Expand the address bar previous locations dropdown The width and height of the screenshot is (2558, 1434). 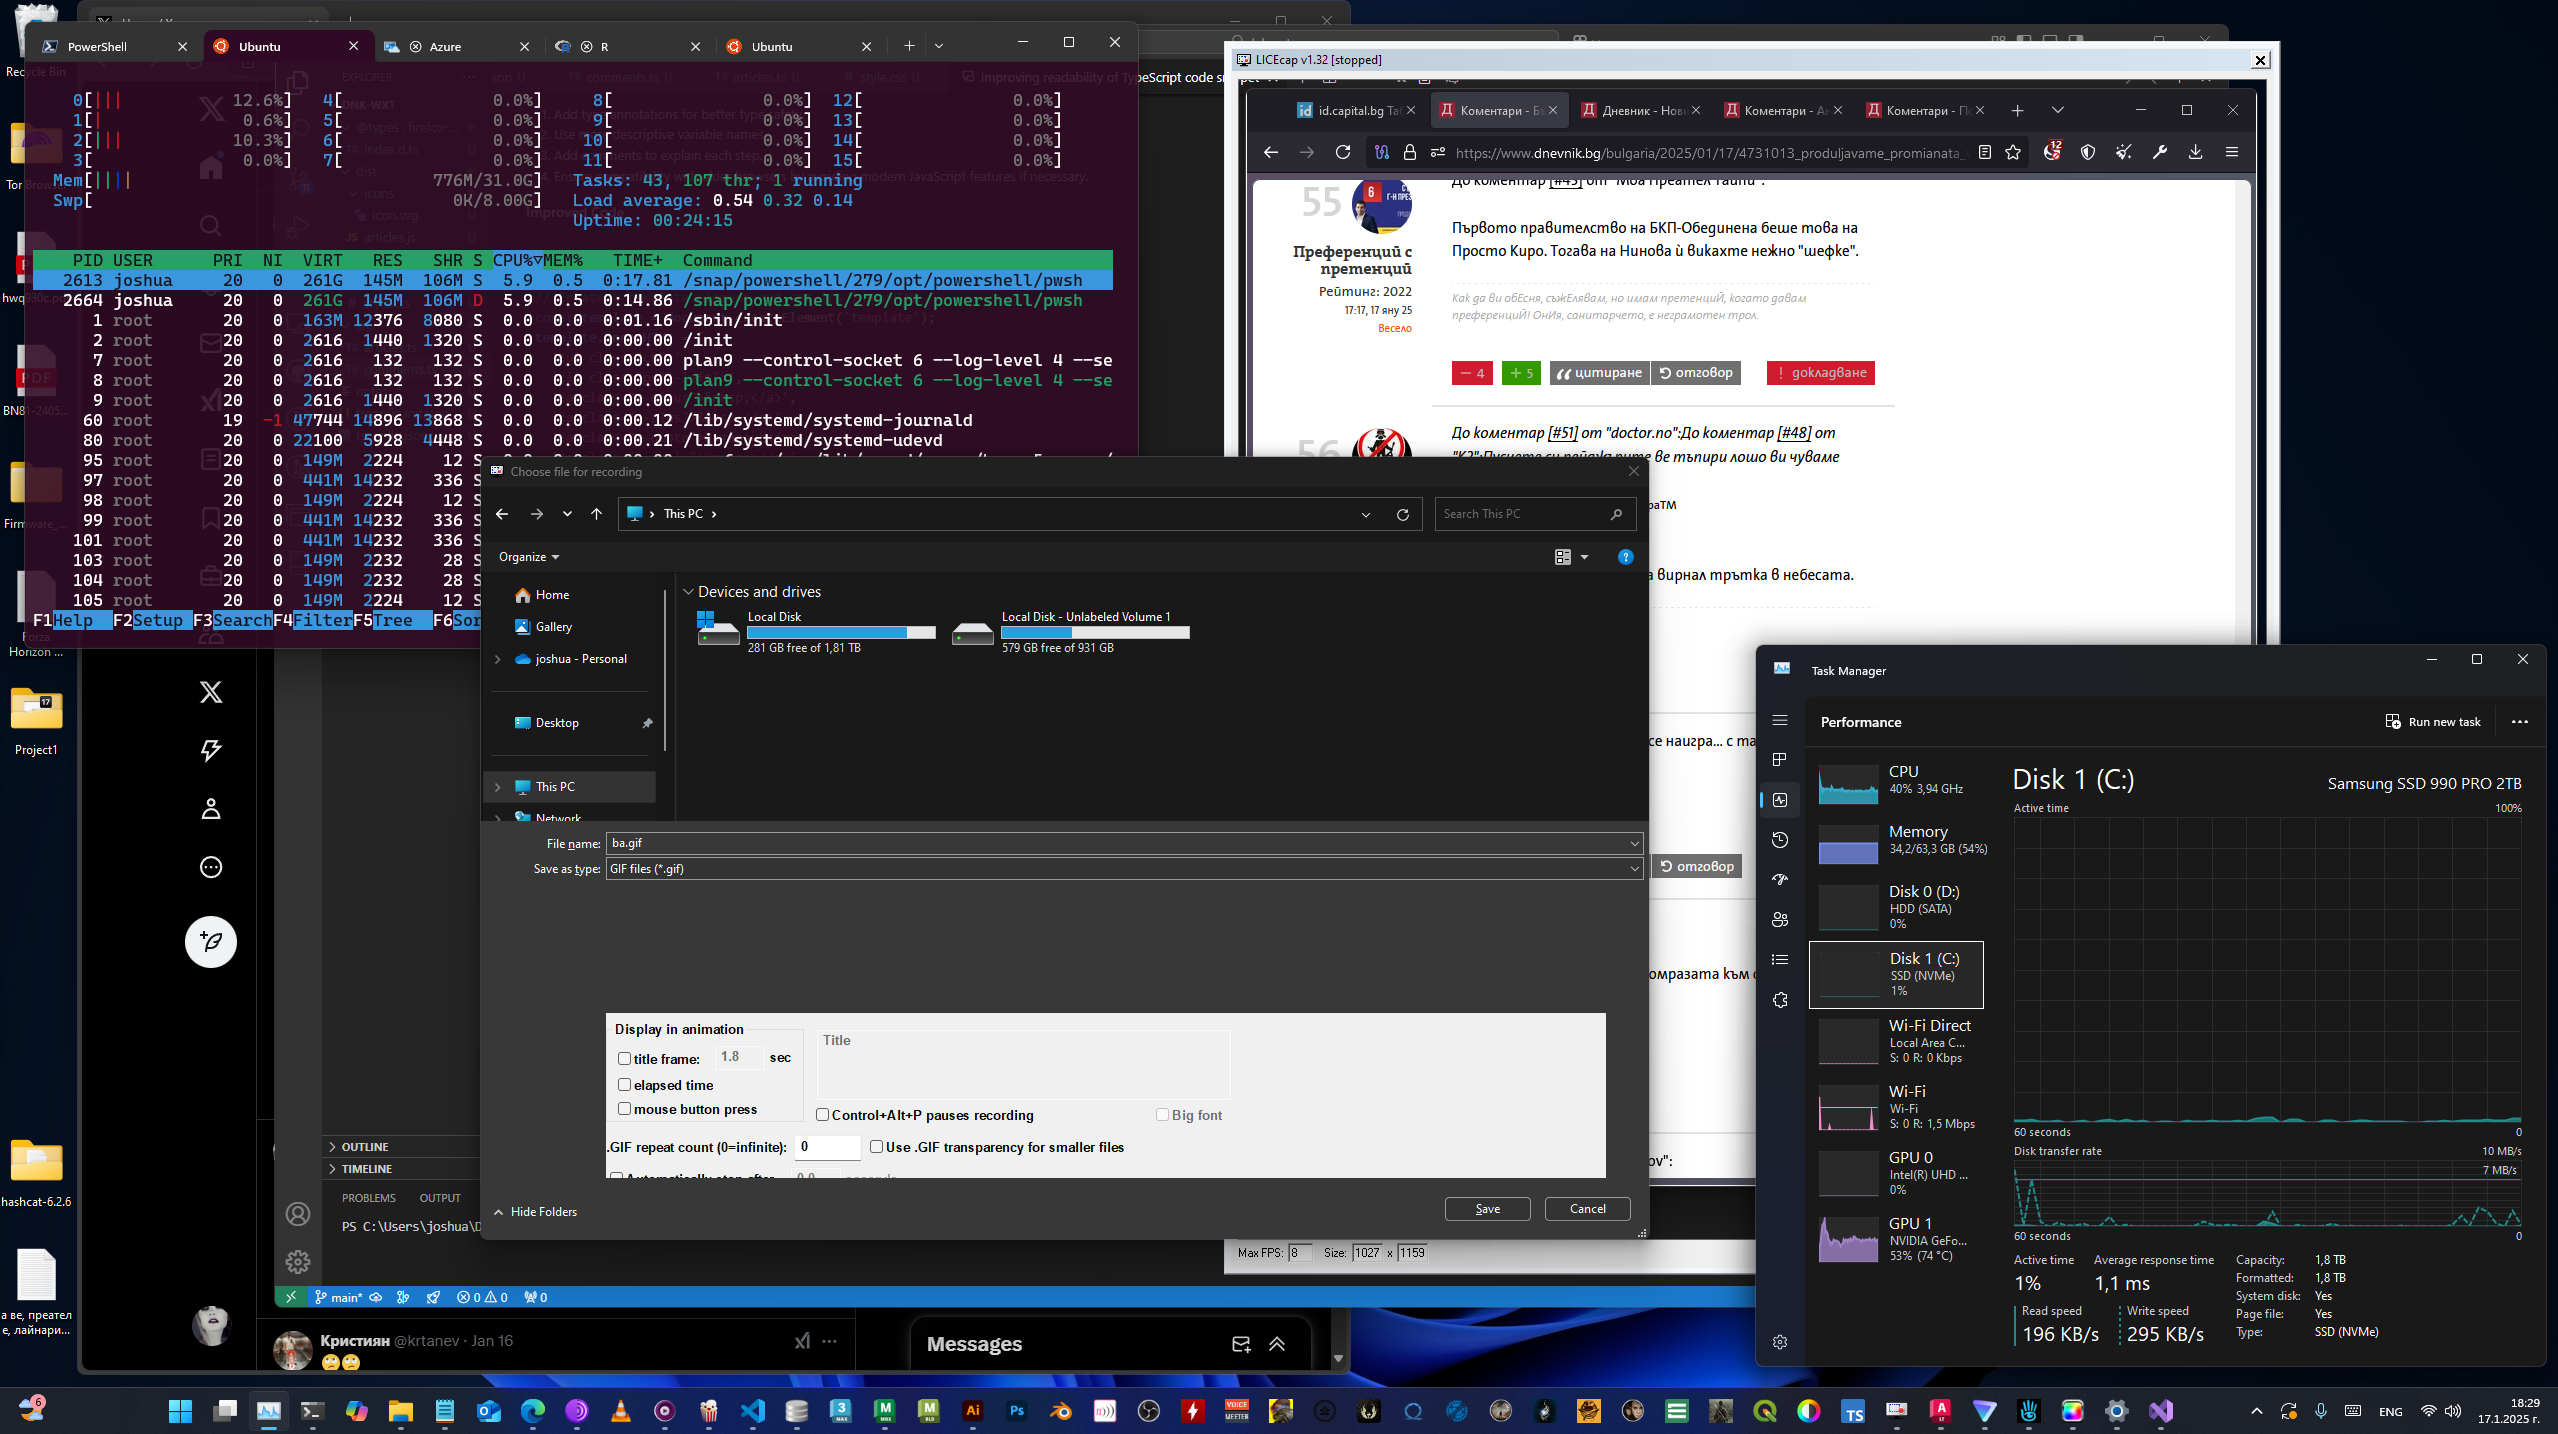click(x=1365, y=514)
